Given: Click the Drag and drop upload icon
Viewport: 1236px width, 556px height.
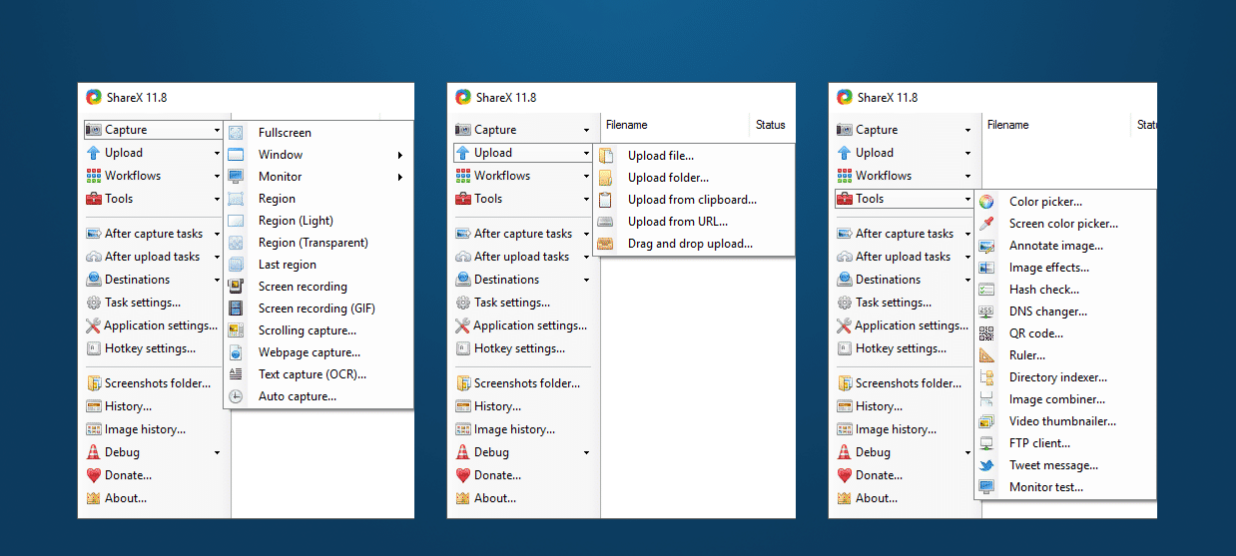Looking at the screenshot, I should pos(606,243).
